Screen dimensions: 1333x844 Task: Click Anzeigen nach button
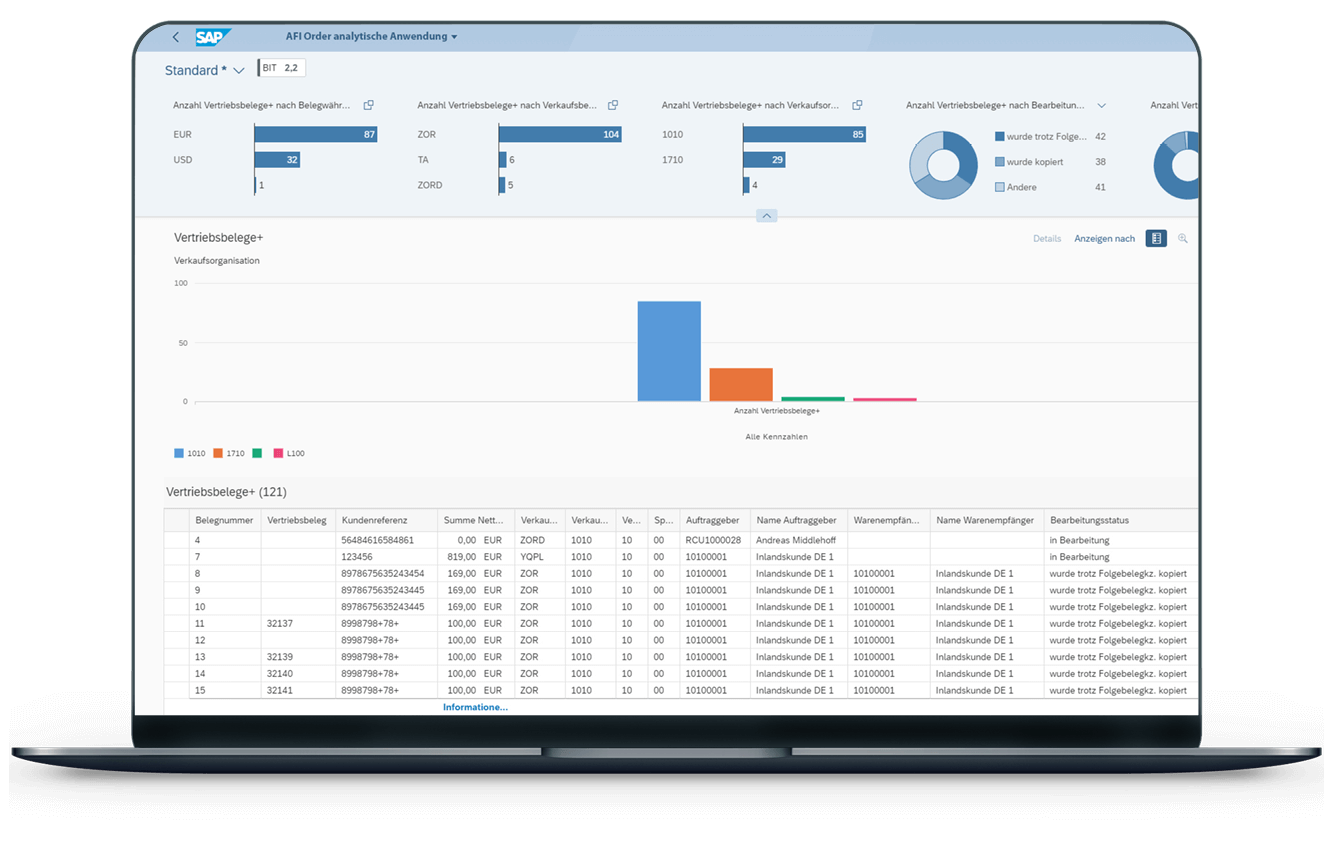coord(1104,239)
